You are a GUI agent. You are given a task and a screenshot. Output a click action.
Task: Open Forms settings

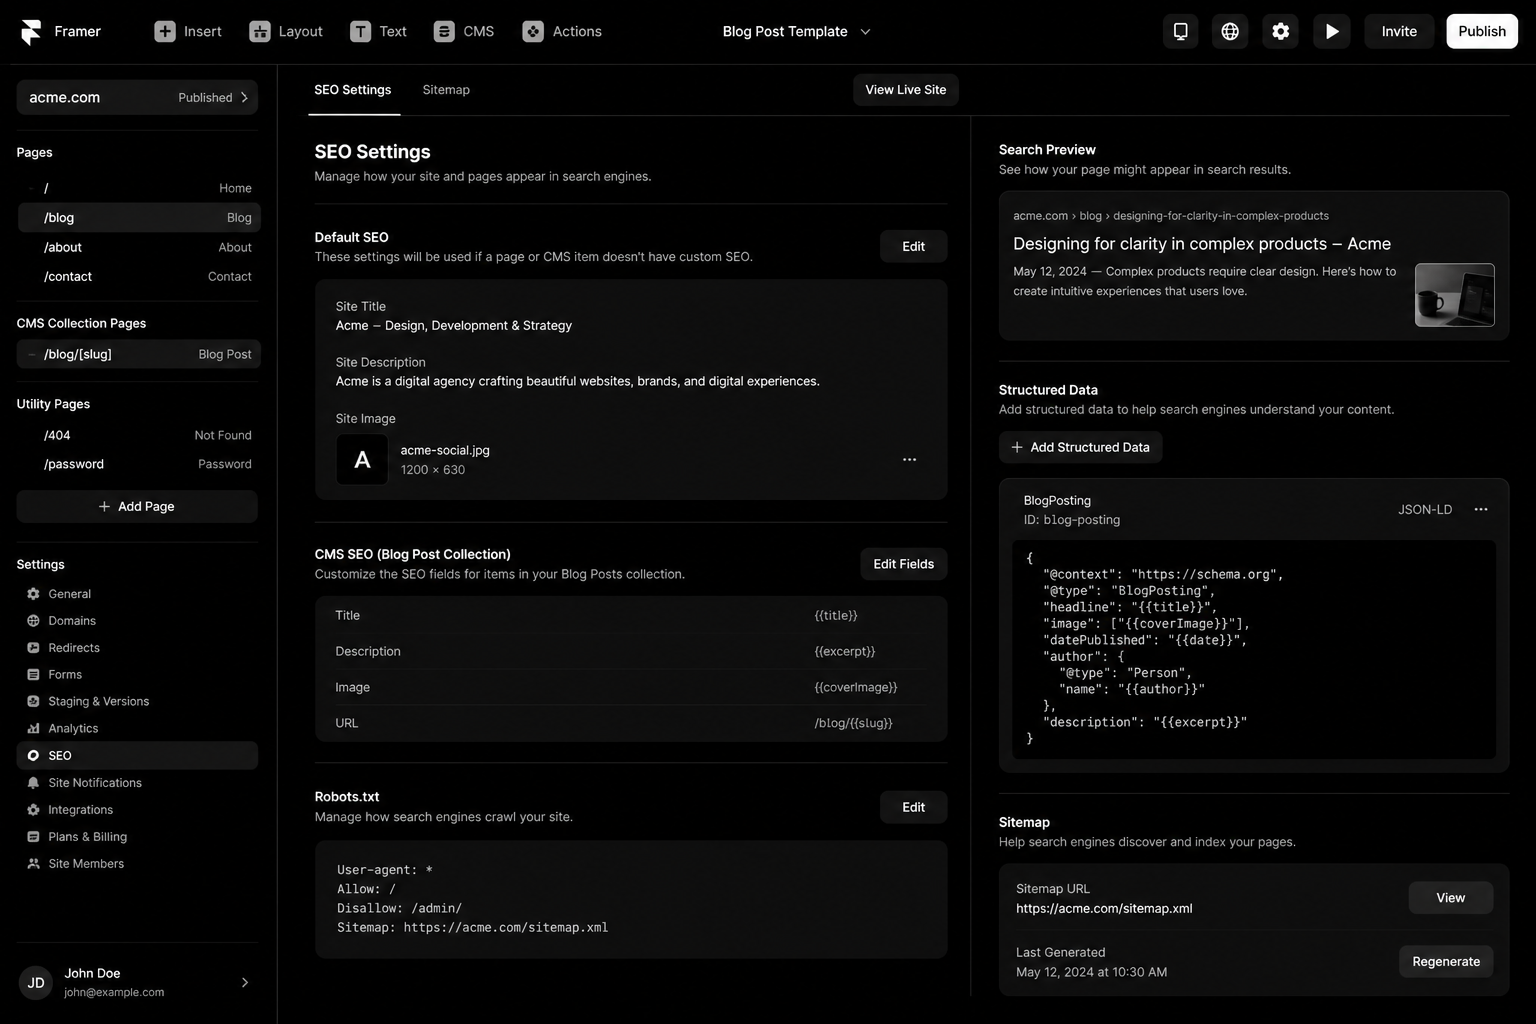coord(137,675)
